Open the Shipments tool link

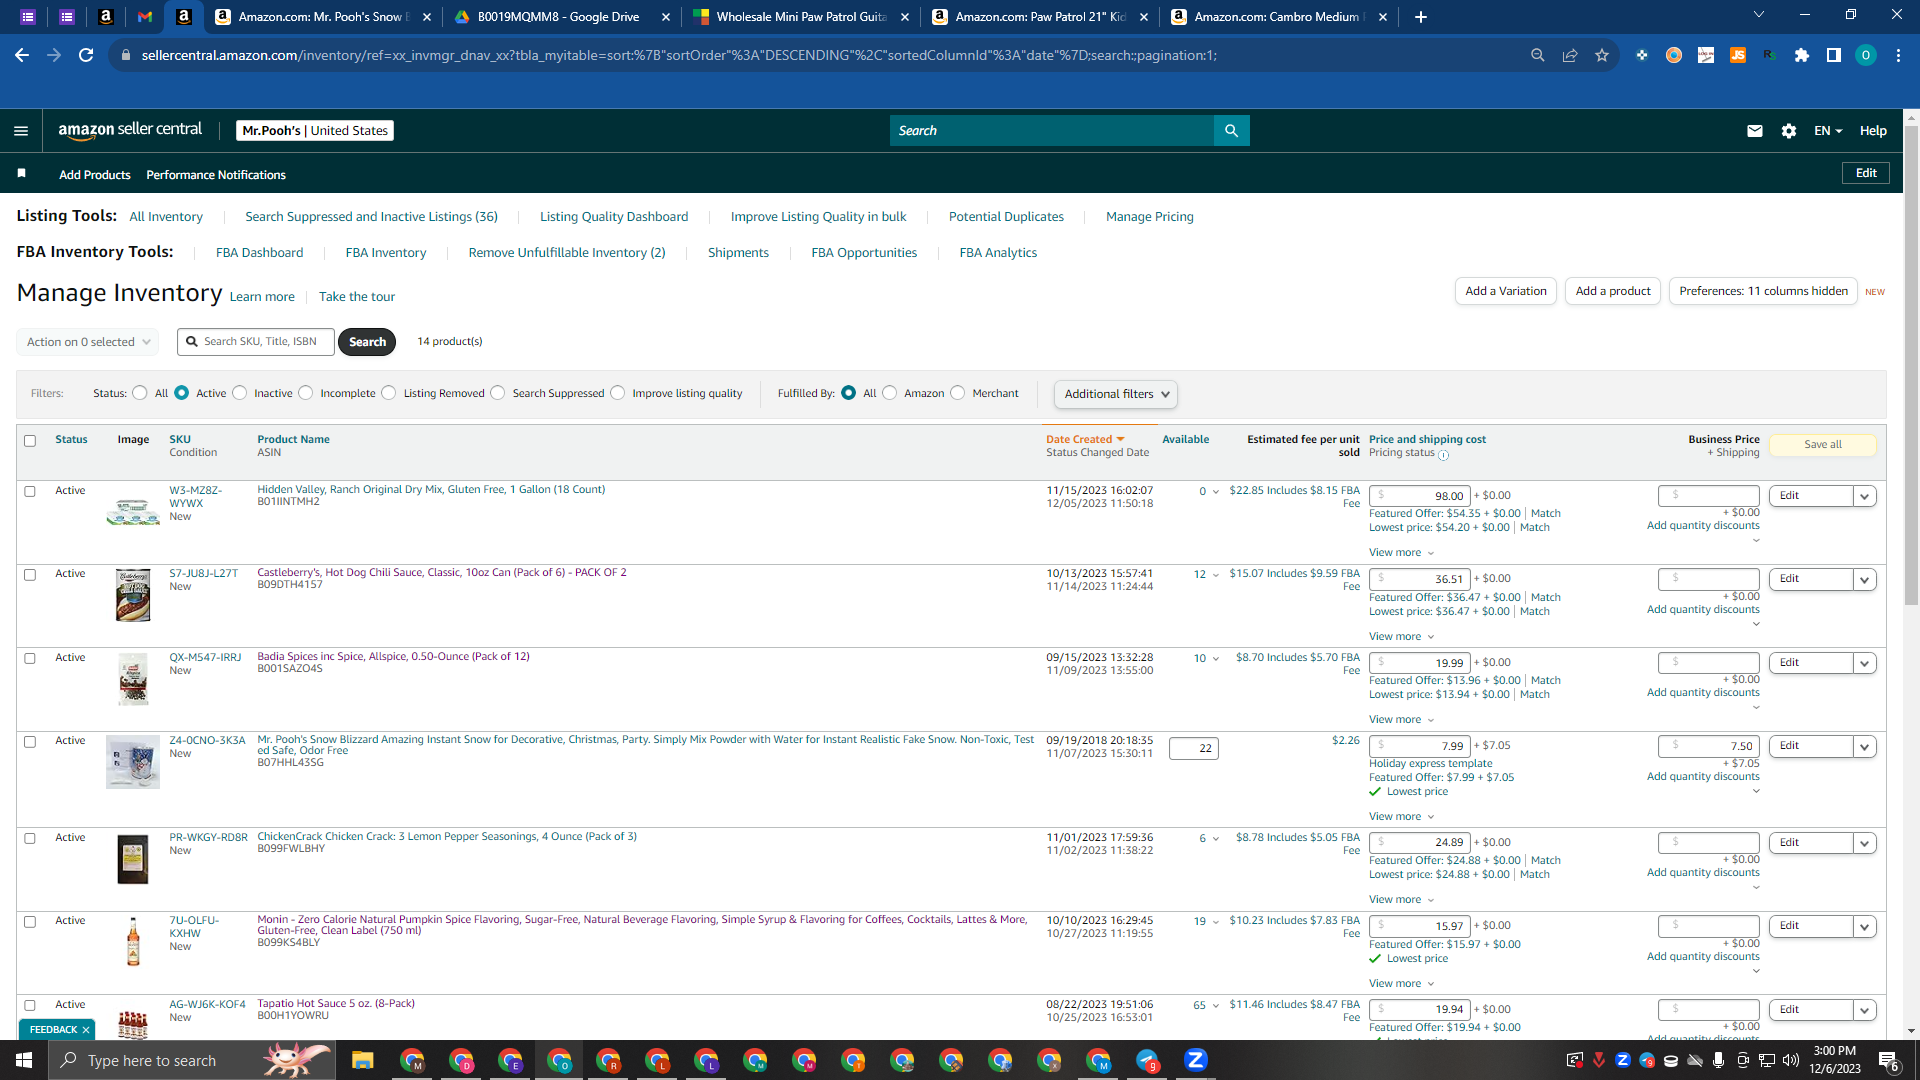(x=738, y=253)
